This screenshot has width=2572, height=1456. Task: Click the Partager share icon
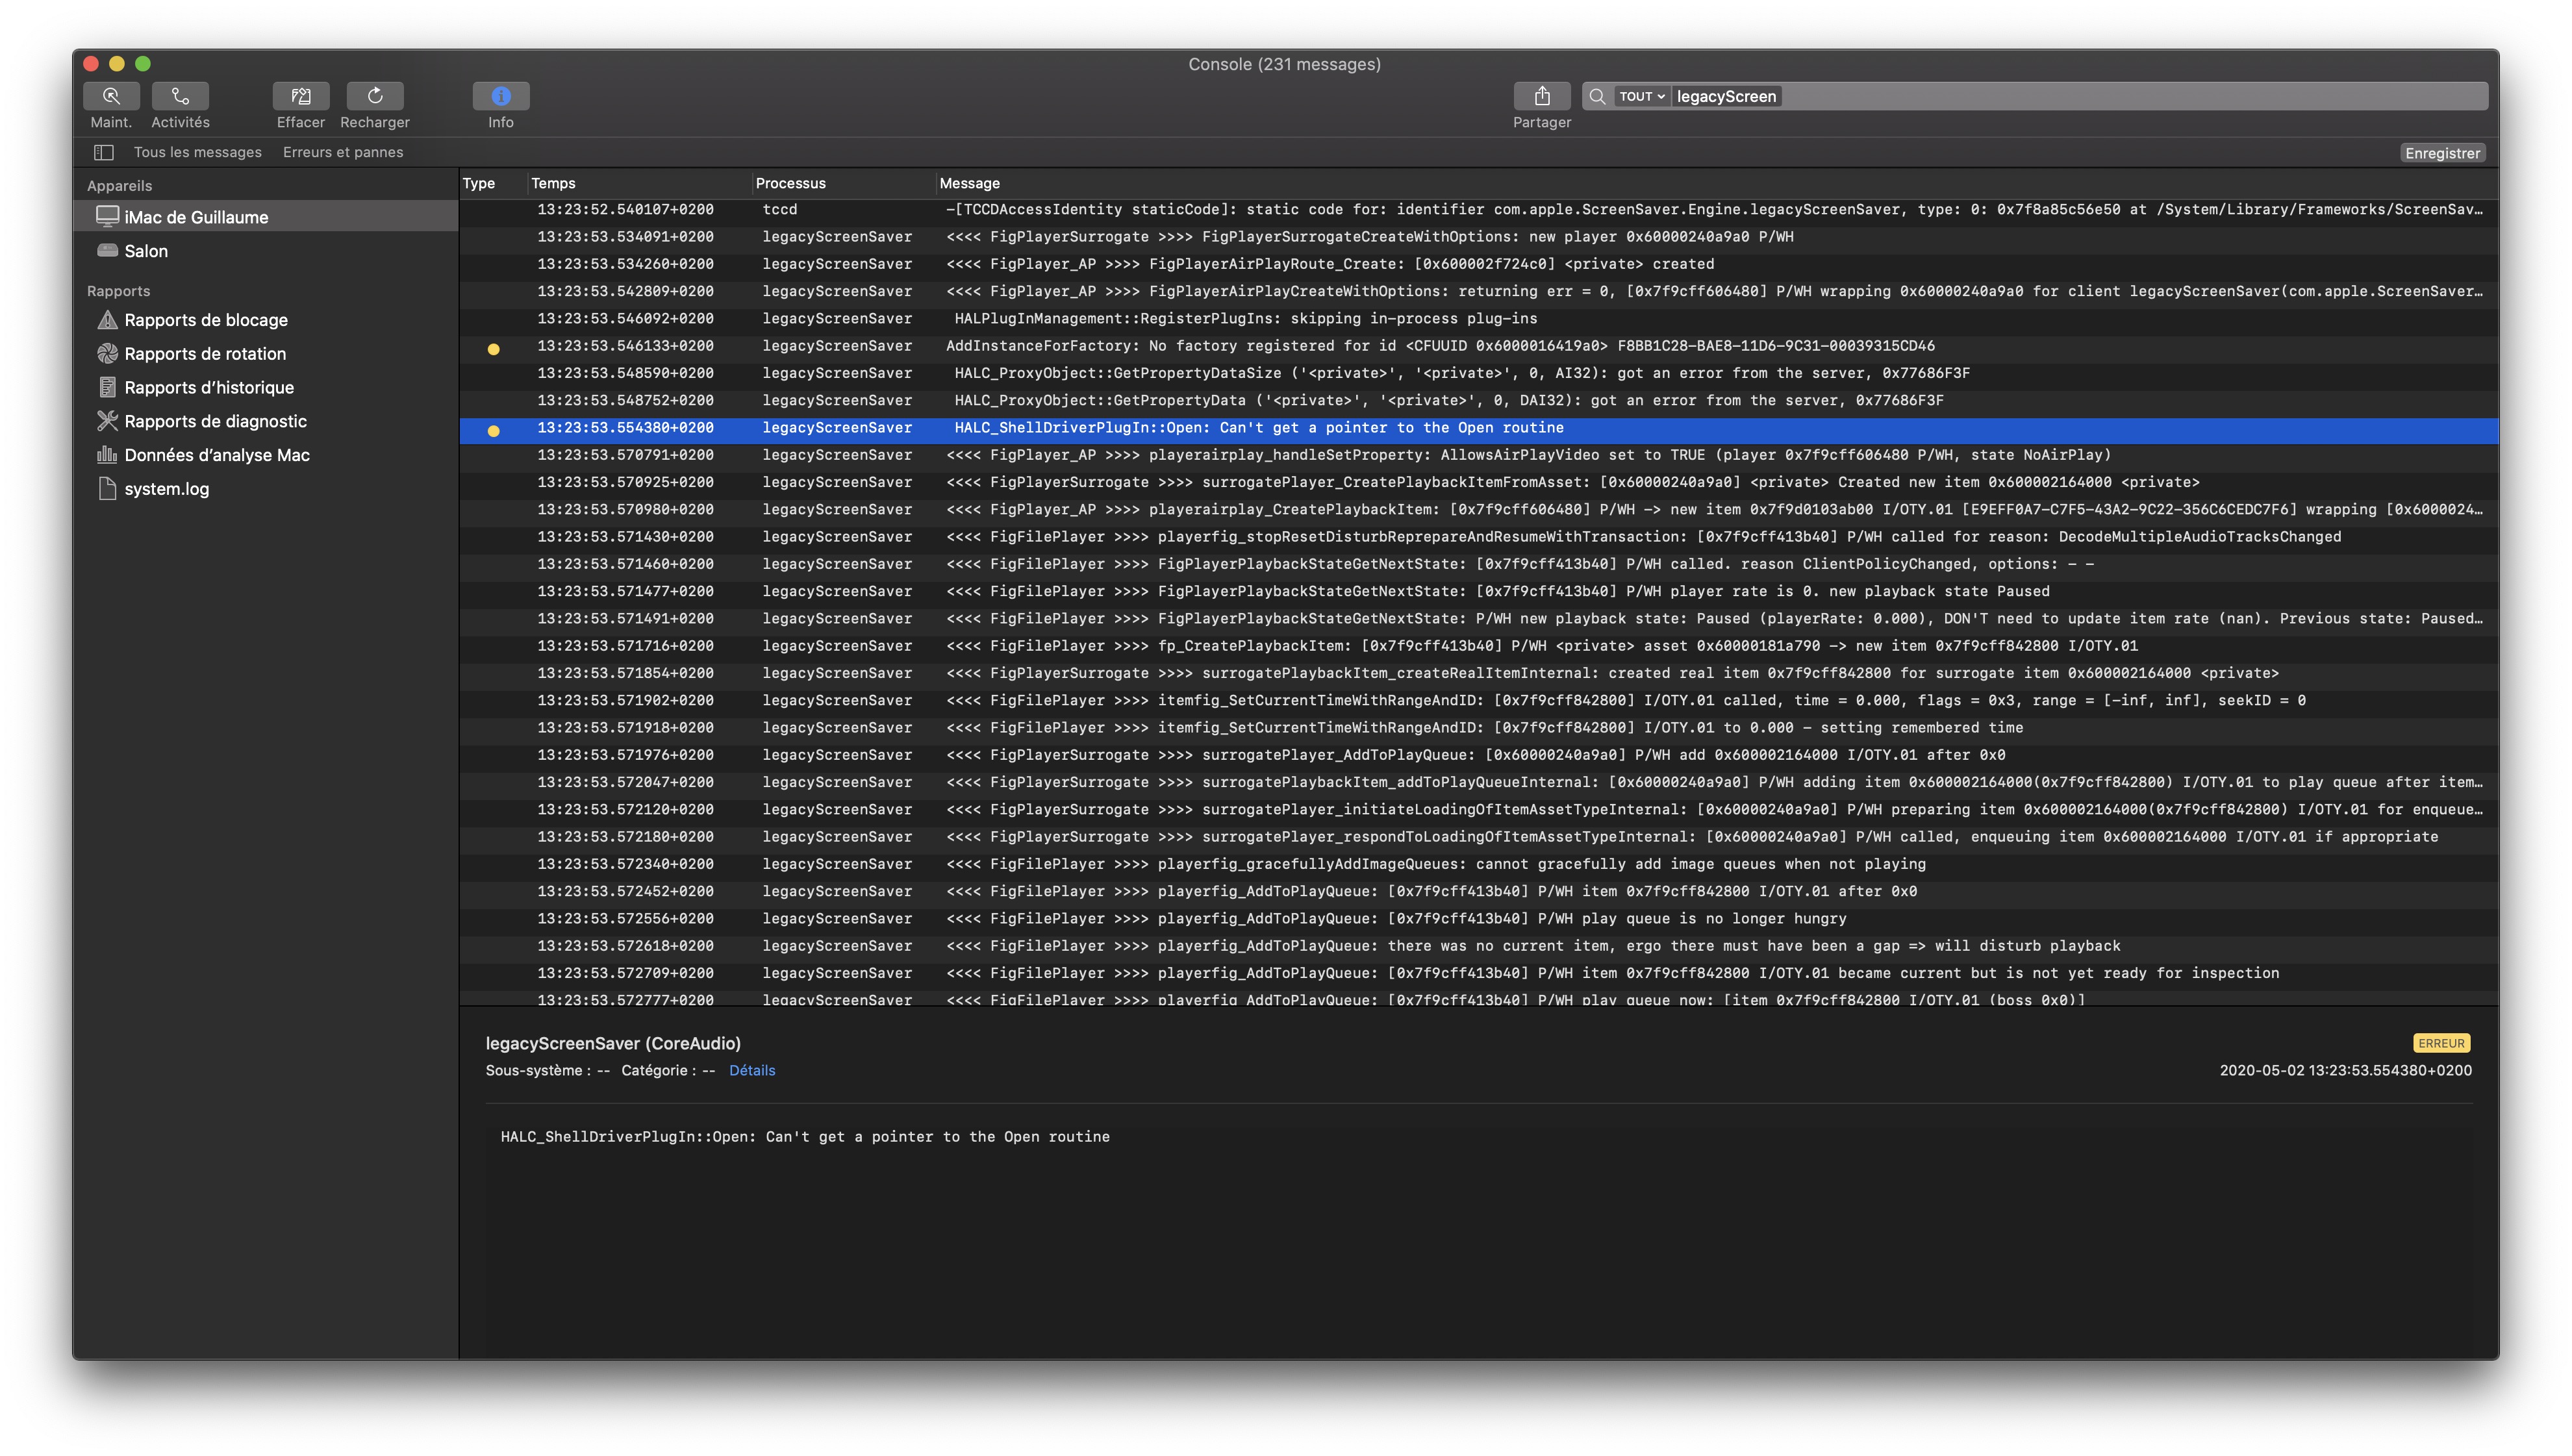[x=1542, y=96]
